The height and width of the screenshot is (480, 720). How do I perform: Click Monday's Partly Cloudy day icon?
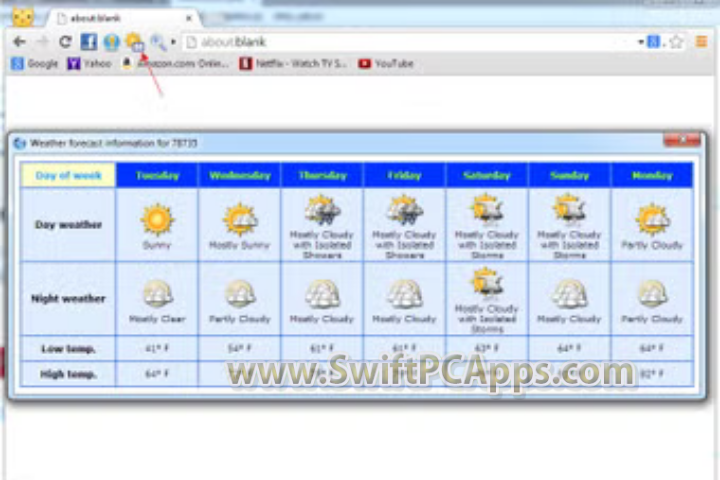[x=652, y=219]
